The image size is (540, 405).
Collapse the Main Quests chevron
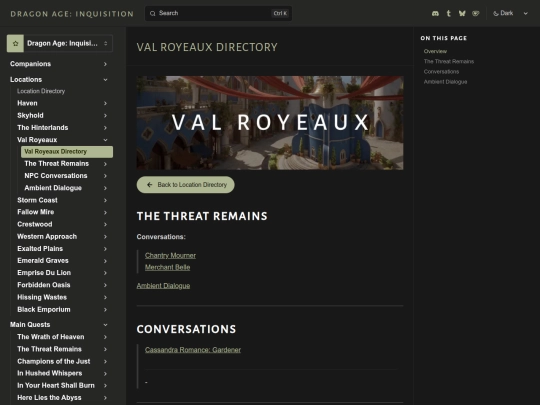(x=105, y=325)
